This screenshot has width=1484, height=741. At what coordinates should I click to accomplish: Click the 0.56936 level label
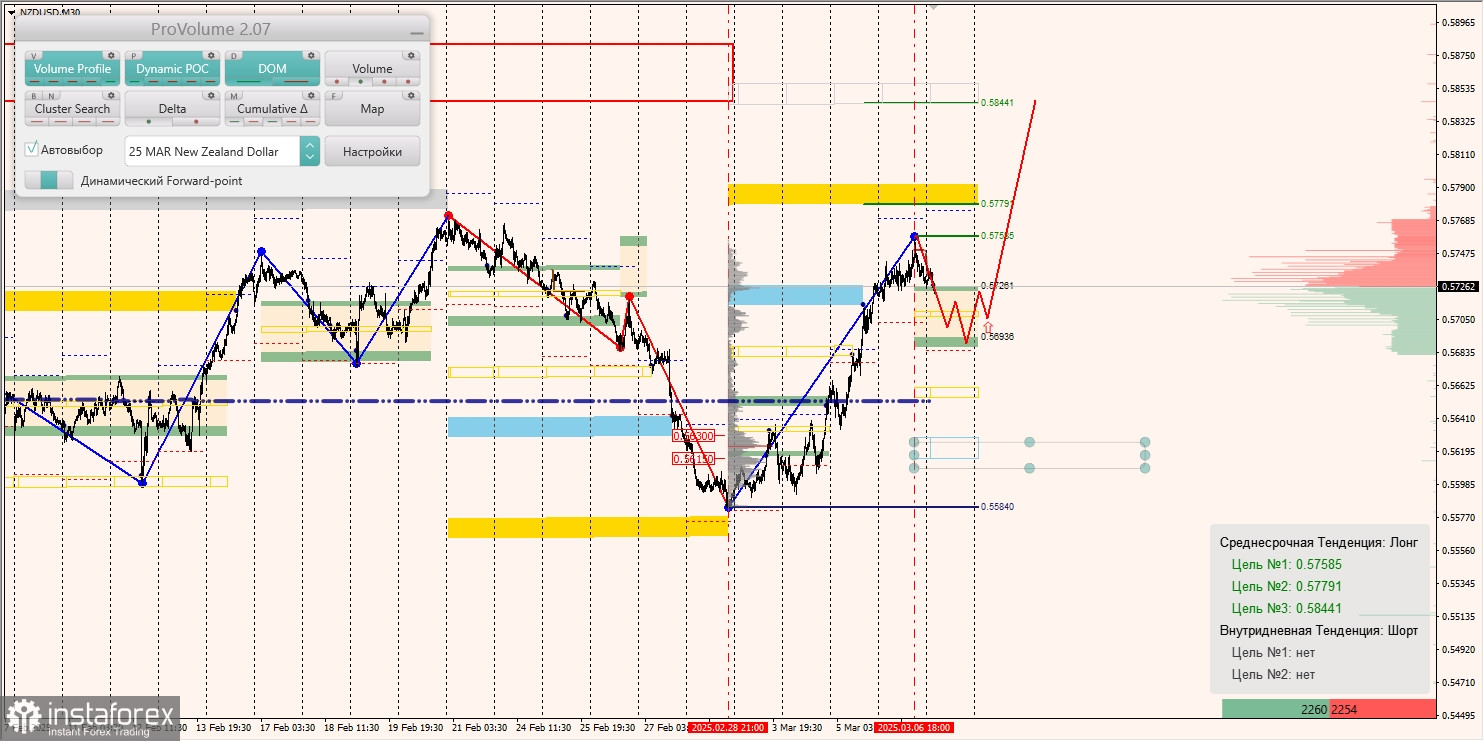[x=997, y=337]
